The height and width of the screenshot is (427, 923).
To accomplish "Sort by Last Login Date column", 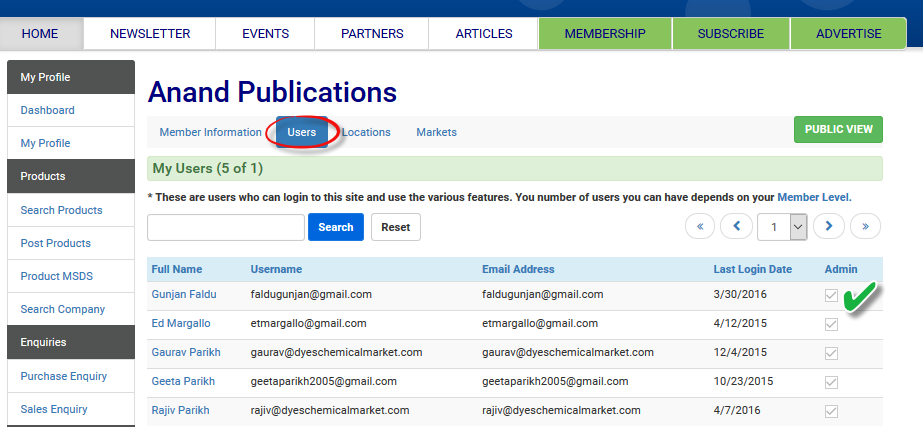I will click(753, 269).
